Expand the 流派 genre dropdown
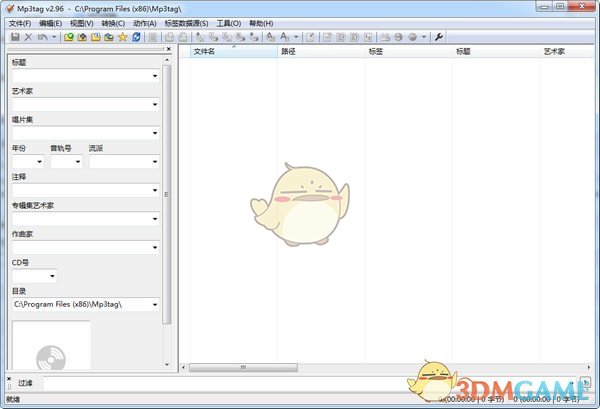 click(x=155, y=162)
